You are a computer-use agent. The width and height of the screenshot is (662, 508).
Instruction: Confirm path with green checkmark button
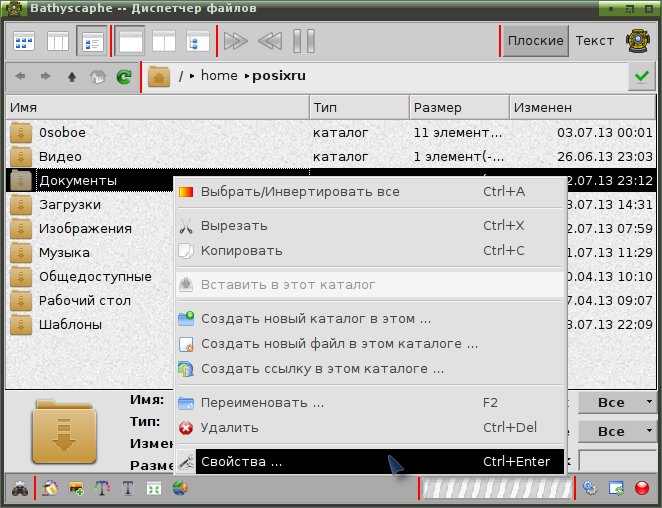coord(641,76)
